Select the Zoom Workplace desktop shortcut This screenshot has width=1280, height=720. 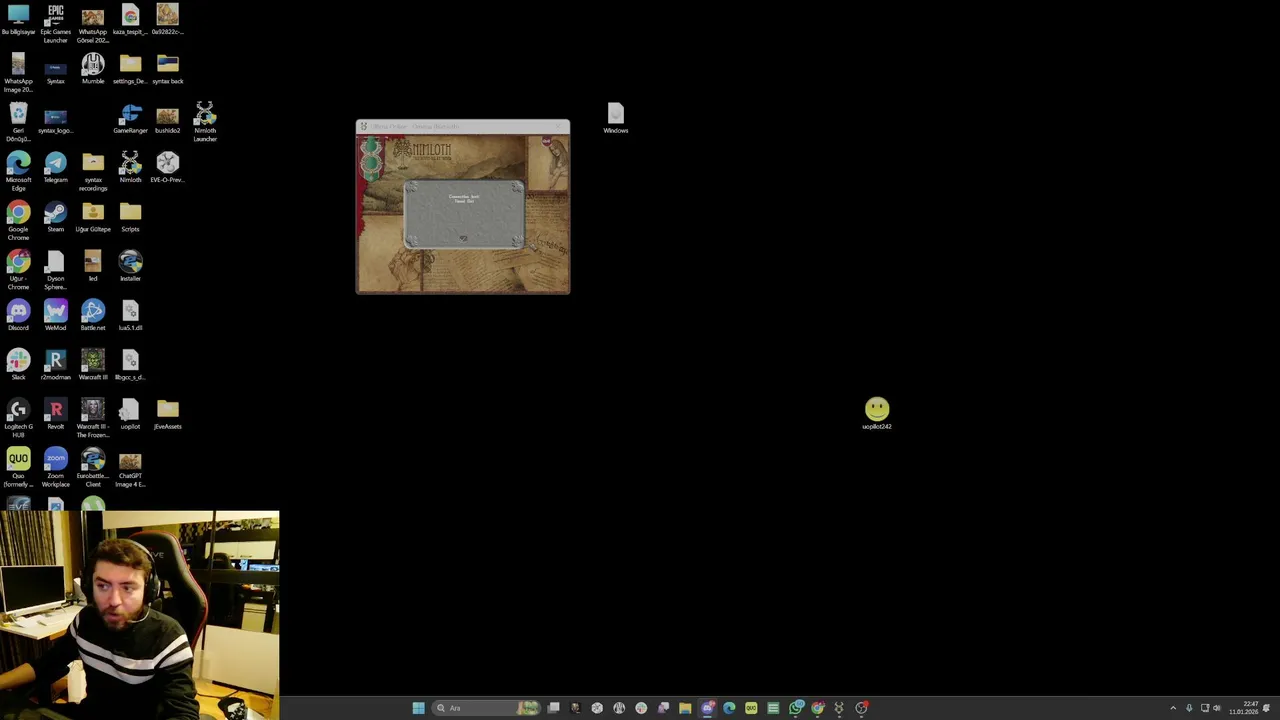55,468
